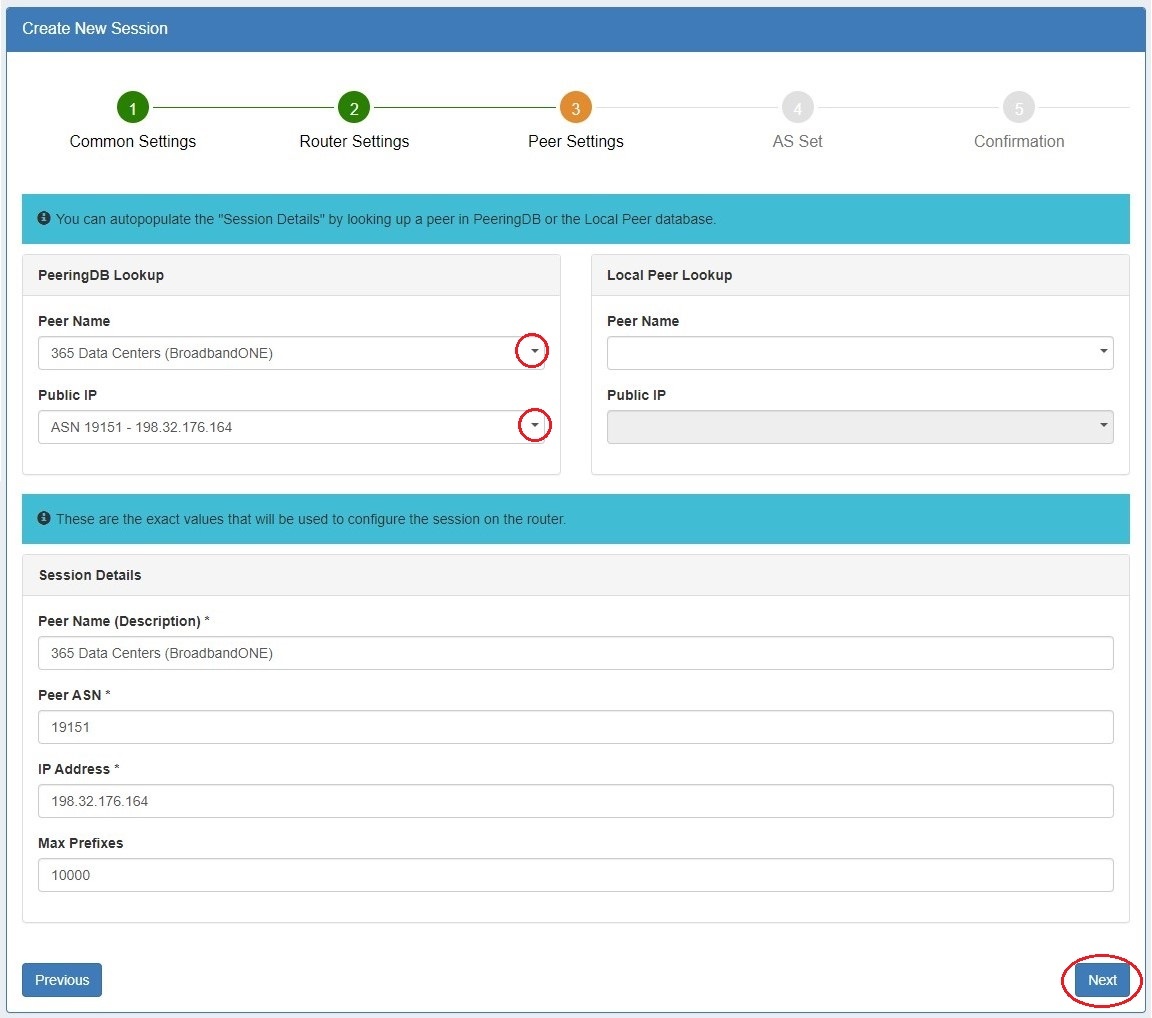The width and height of the screenshot is (1152, 1018).
Task: Focus the IP Address input field
Action: pyautogui.click(x=575, y=801)
